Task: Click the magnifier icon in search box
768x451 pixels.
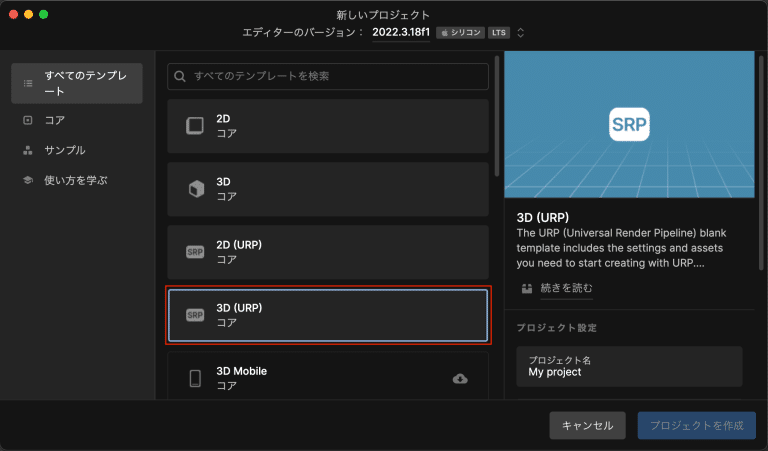Action: [x=180, y=76]
